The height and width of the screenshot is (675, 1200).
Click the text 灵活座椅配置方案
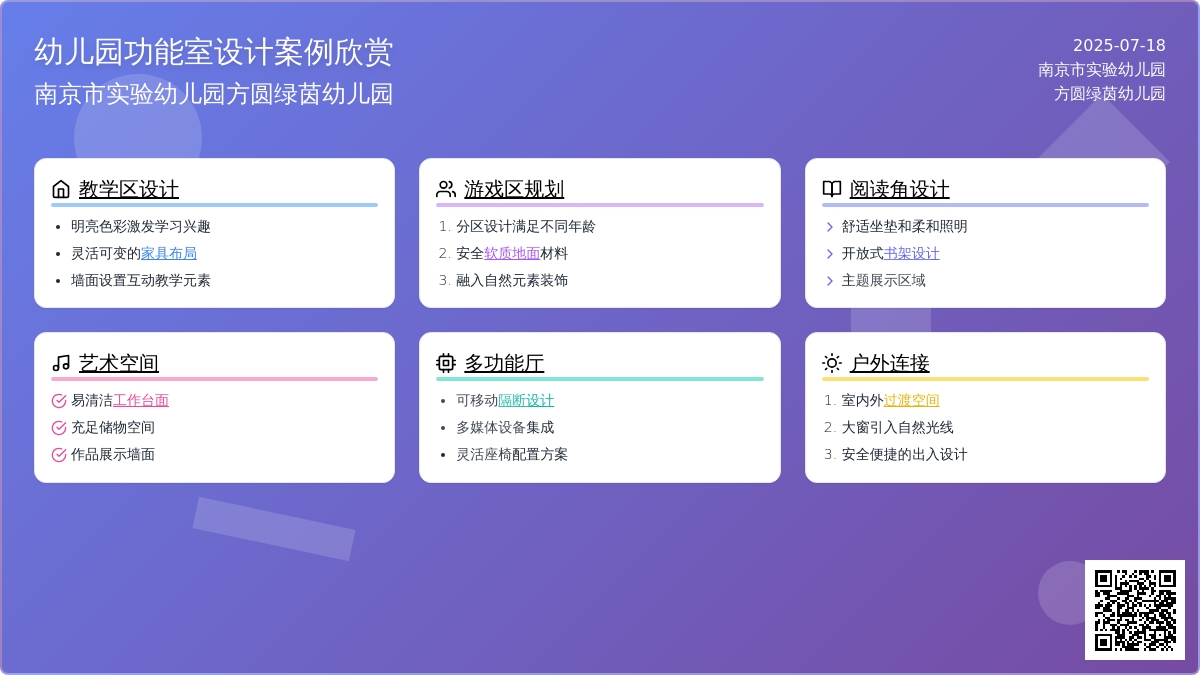[x=512, y=454]
